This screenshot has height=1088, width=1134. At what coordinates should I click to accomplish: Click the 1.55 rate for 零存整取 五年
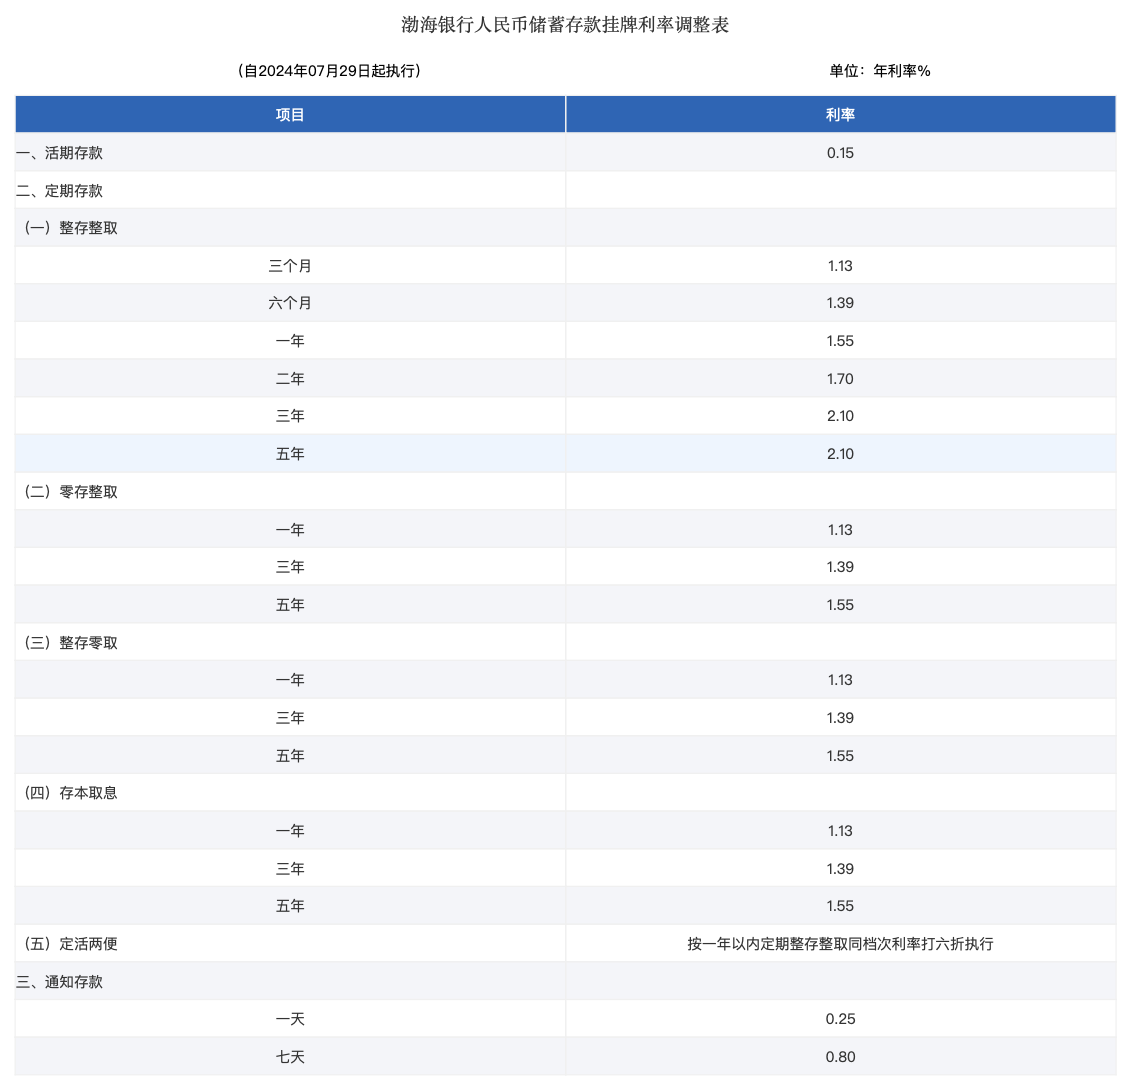(840, 605)
